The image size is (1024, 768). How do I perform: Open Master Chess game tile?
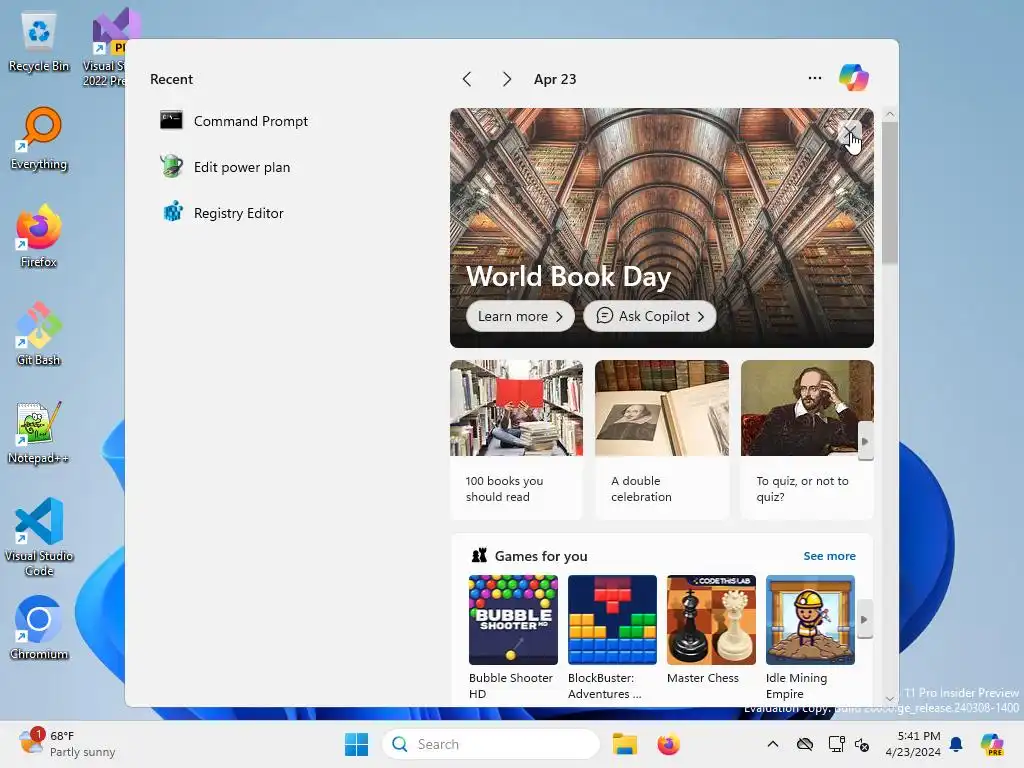tap(711, 630)
